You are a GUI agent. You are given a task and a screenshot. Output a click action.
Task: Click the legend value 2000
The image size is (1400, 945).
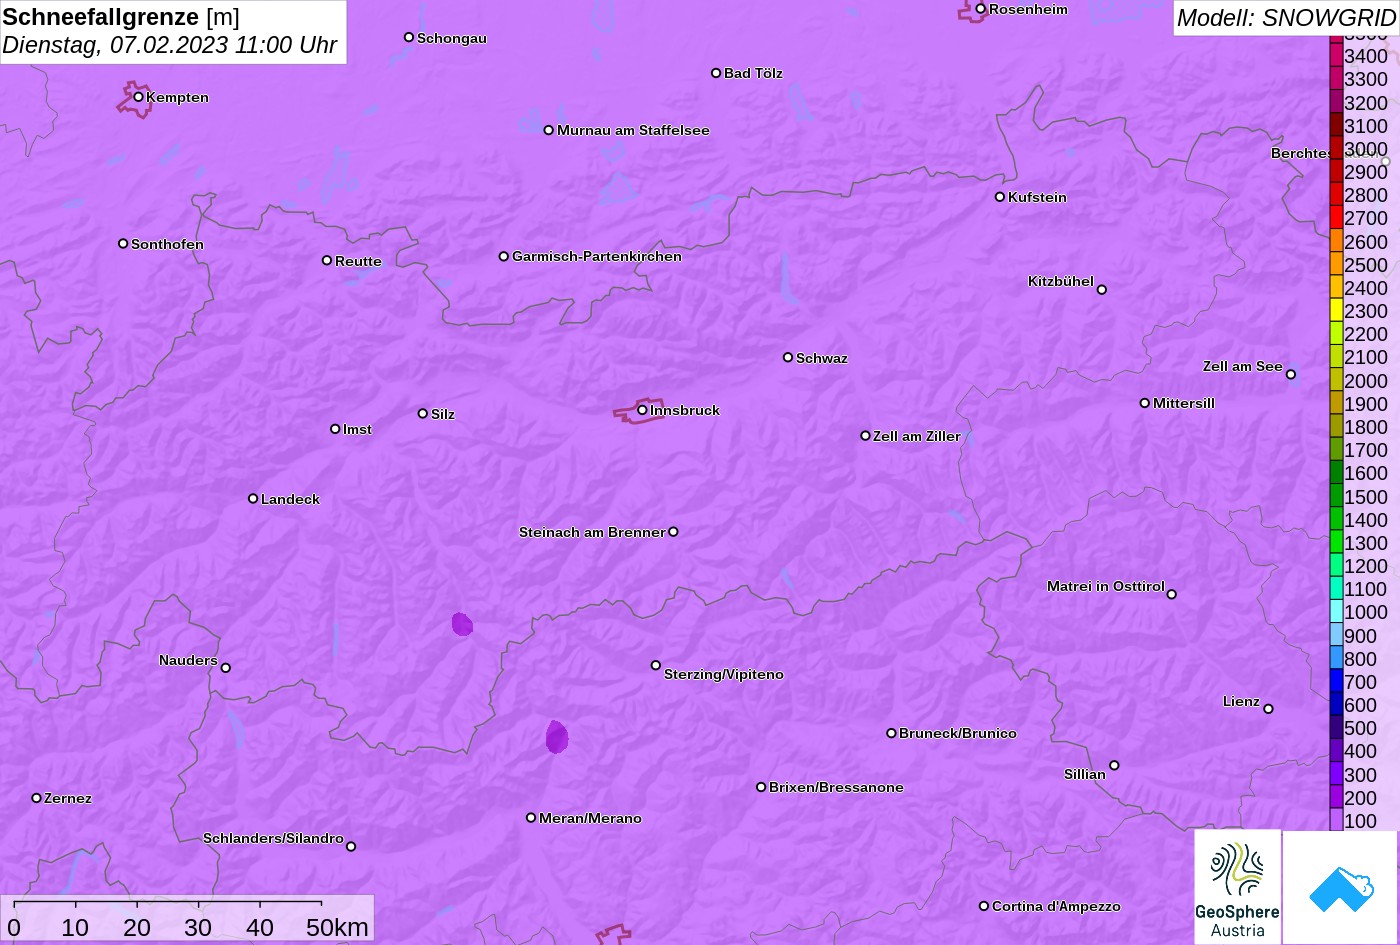pyautogui.click(x=1366, y=381)
